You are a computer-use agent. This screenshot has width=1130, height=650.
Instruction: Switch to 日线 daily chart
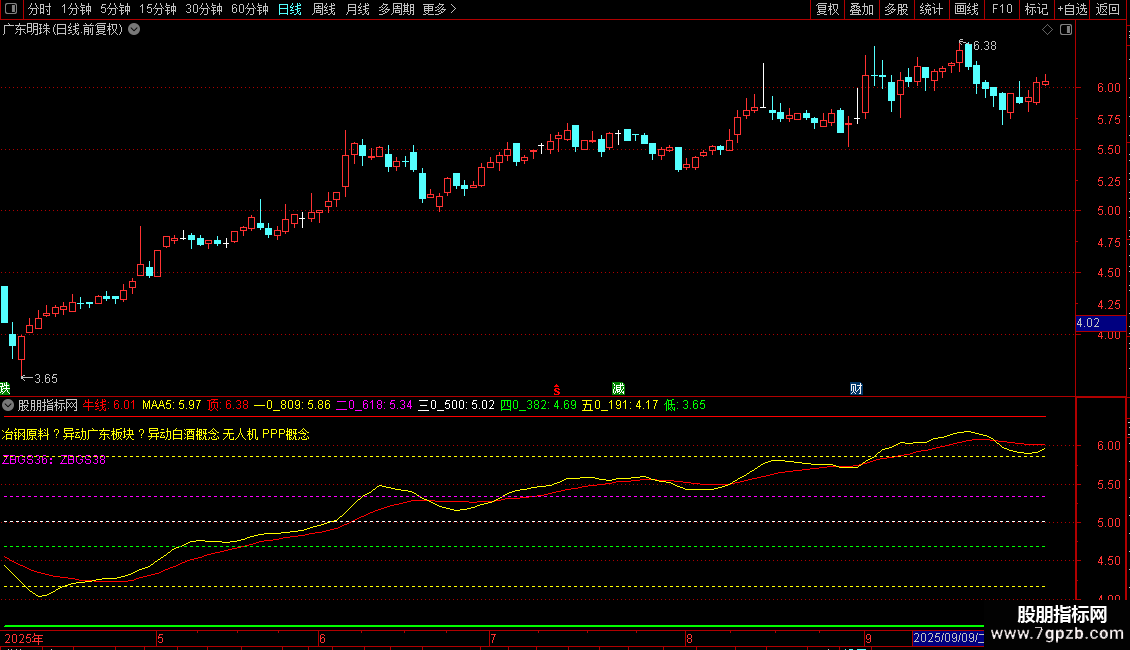290,9
